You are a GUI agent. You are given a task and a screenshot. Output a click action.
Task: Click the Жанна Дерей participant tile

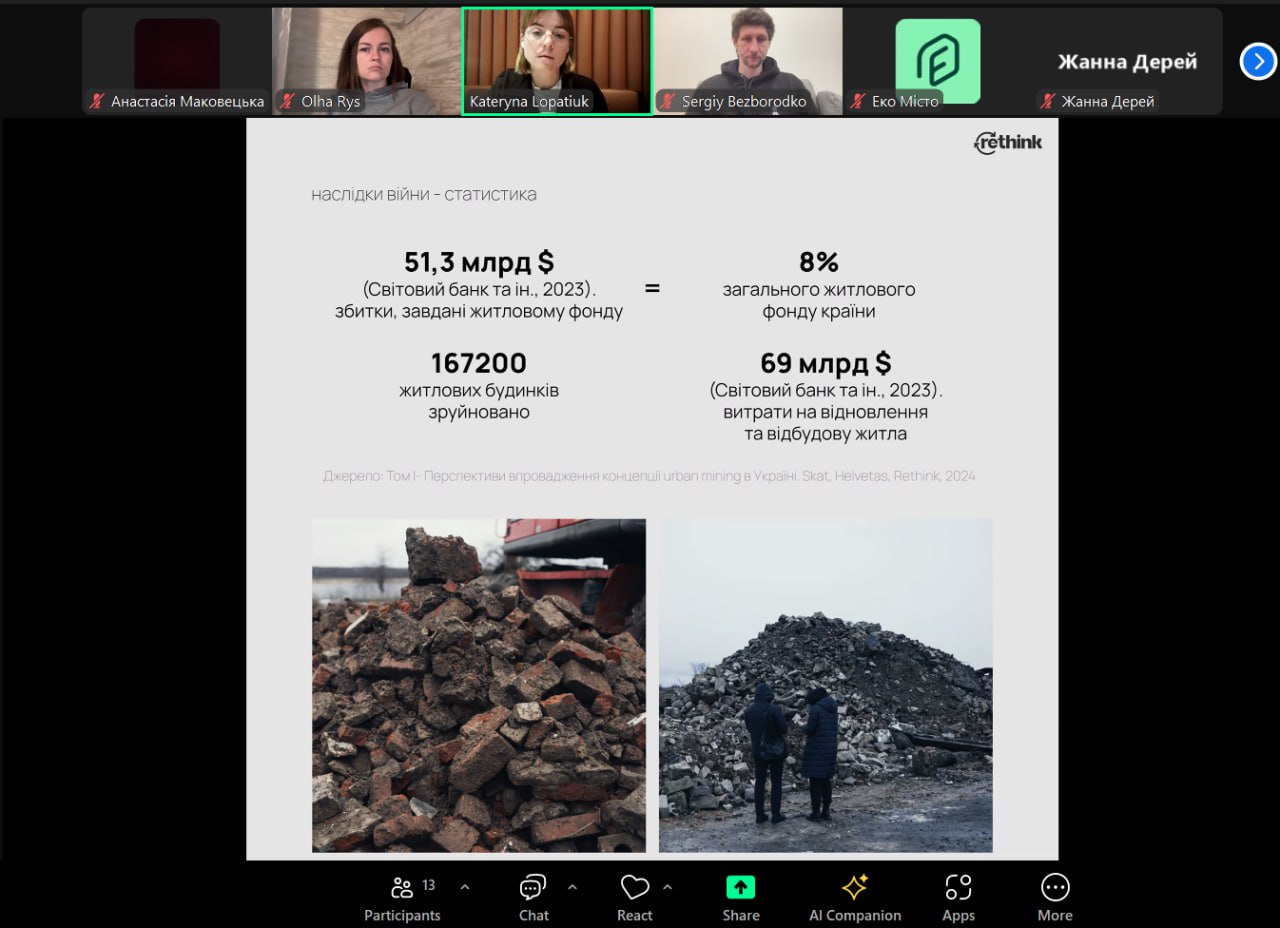tap(1127, 62)
